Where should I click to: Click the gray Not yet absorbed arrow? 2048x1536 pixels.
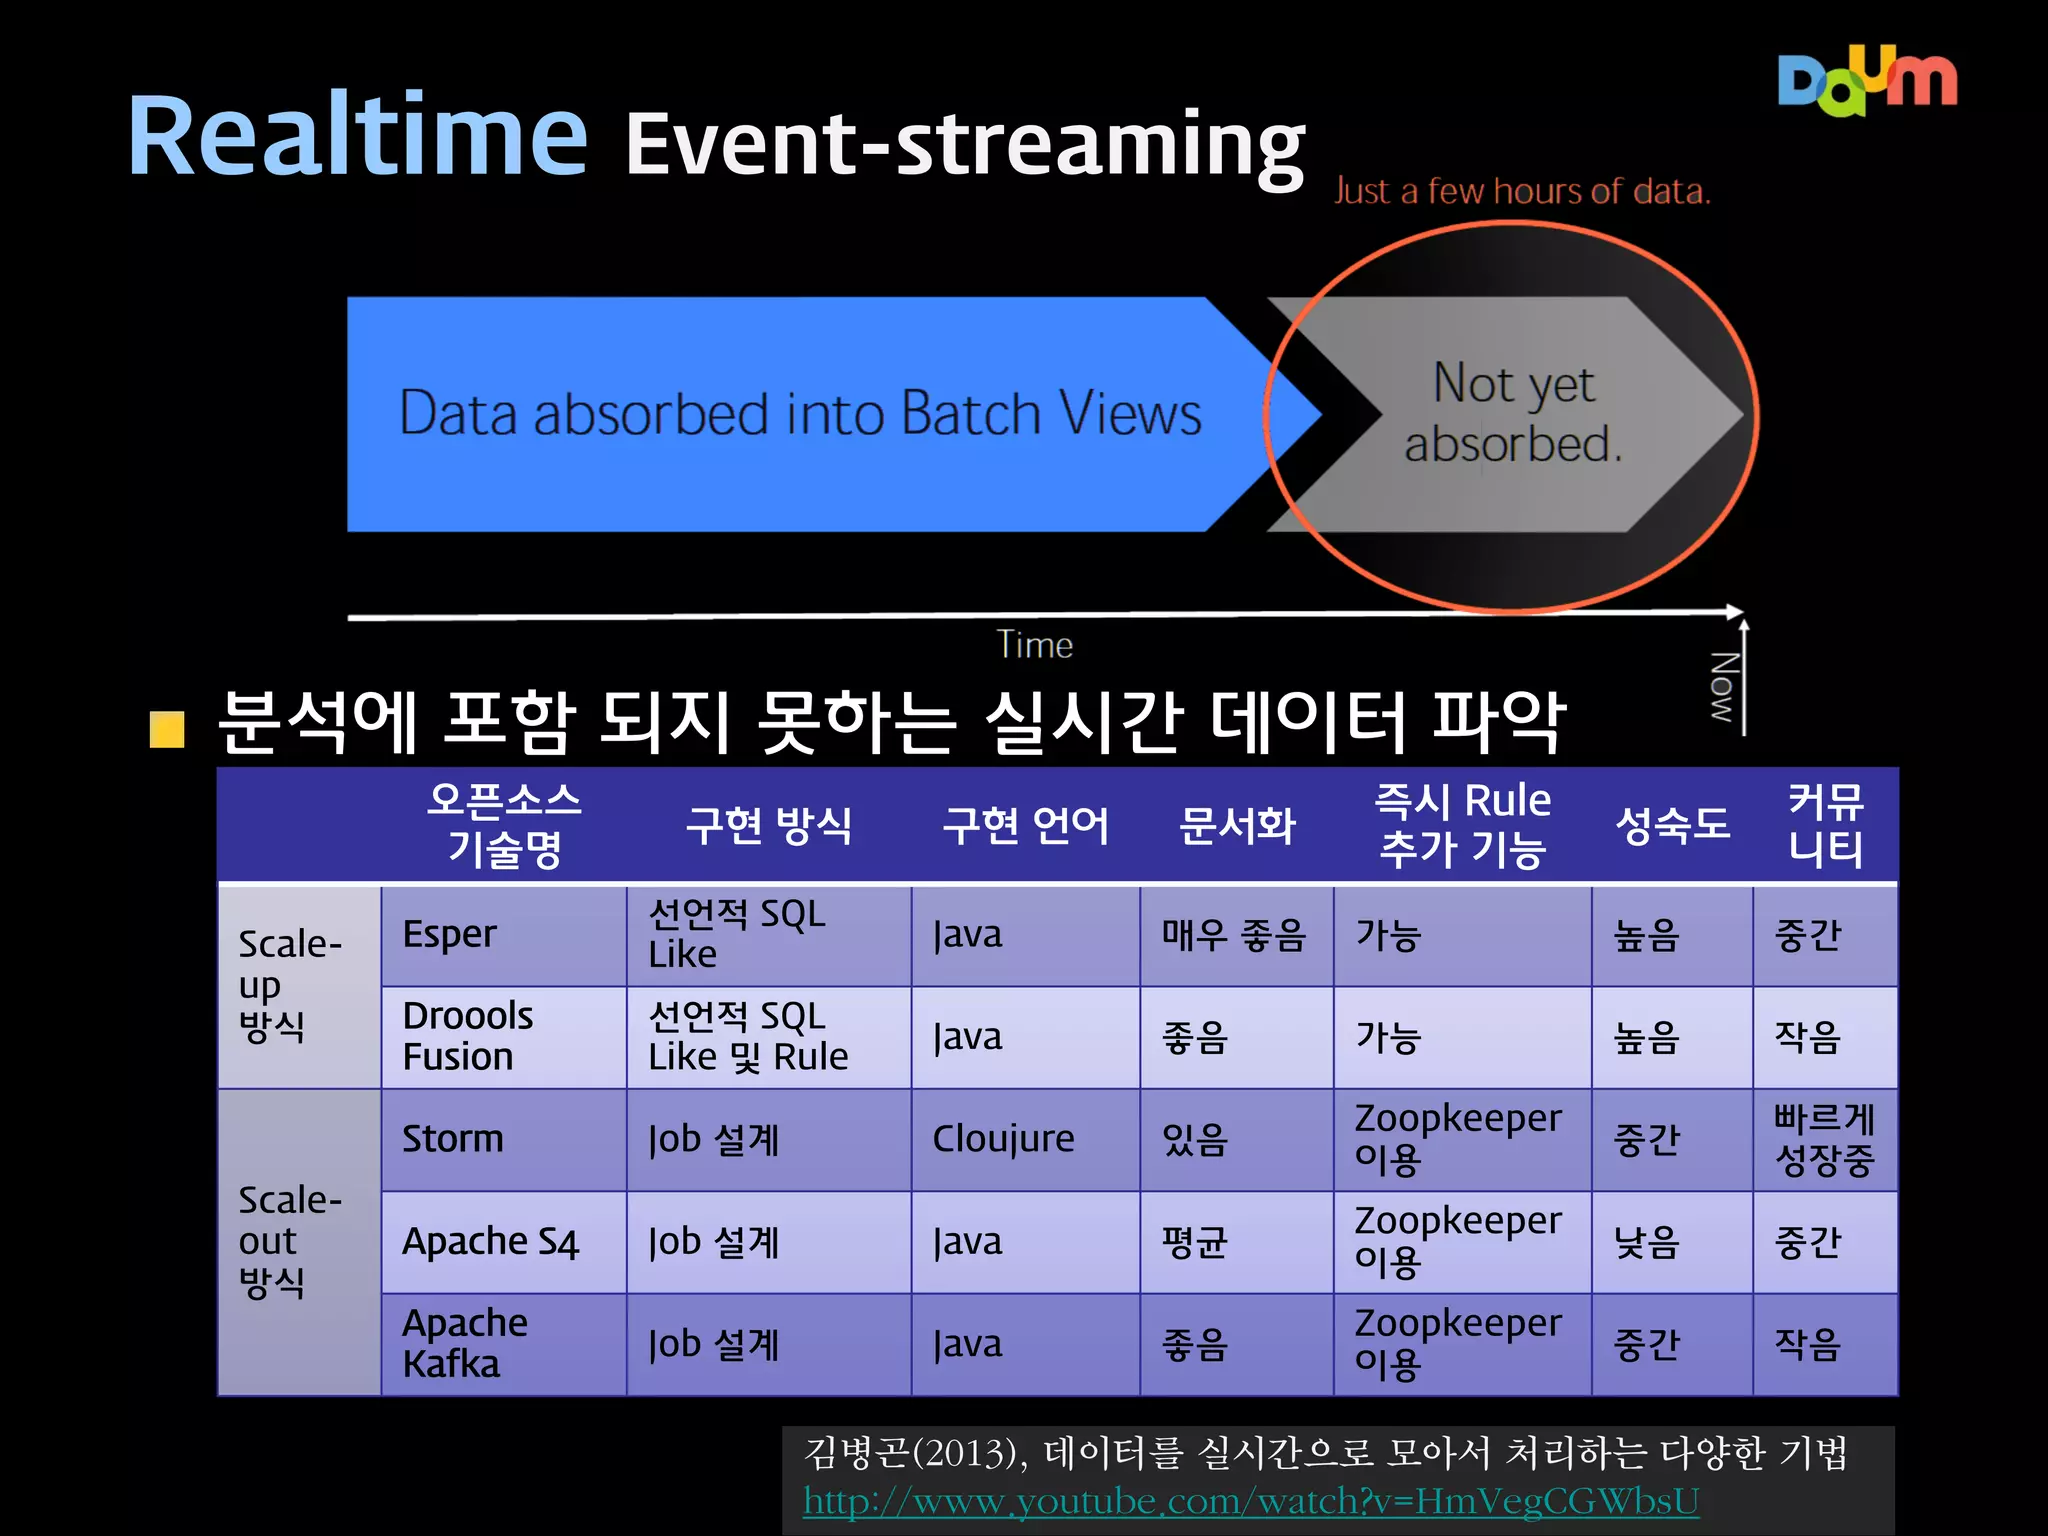(1514, 414)
